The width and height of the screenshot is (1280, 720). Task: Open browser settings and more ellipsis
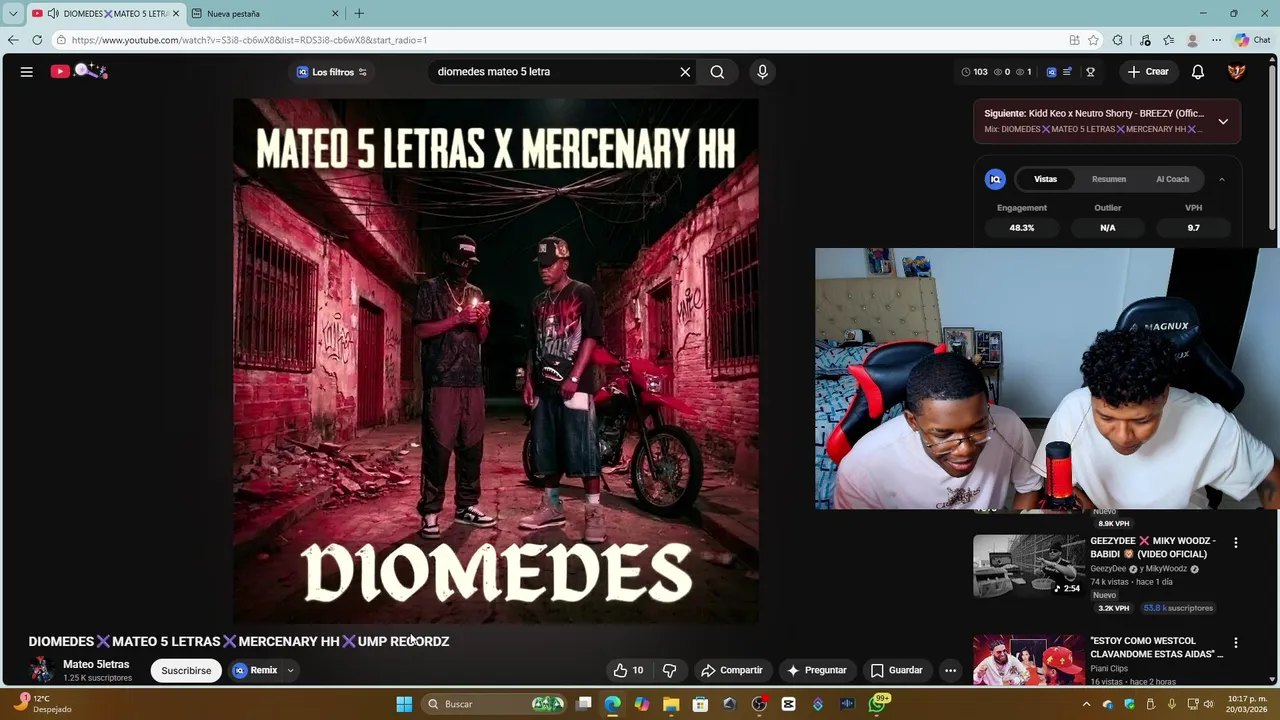tap(1216, 40)
